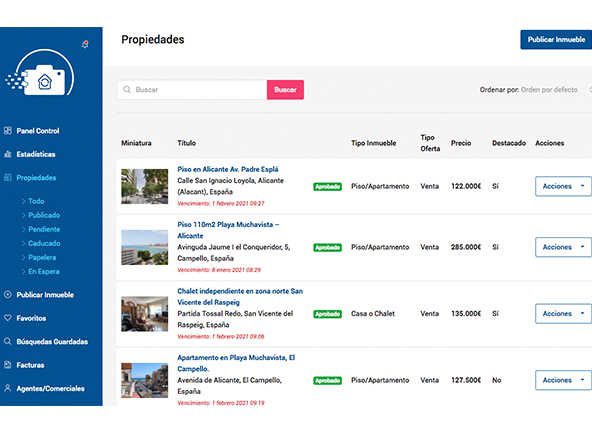
Task: Expand Acciones menu for Chalet independiente
Action: click(x=563, y=313)
